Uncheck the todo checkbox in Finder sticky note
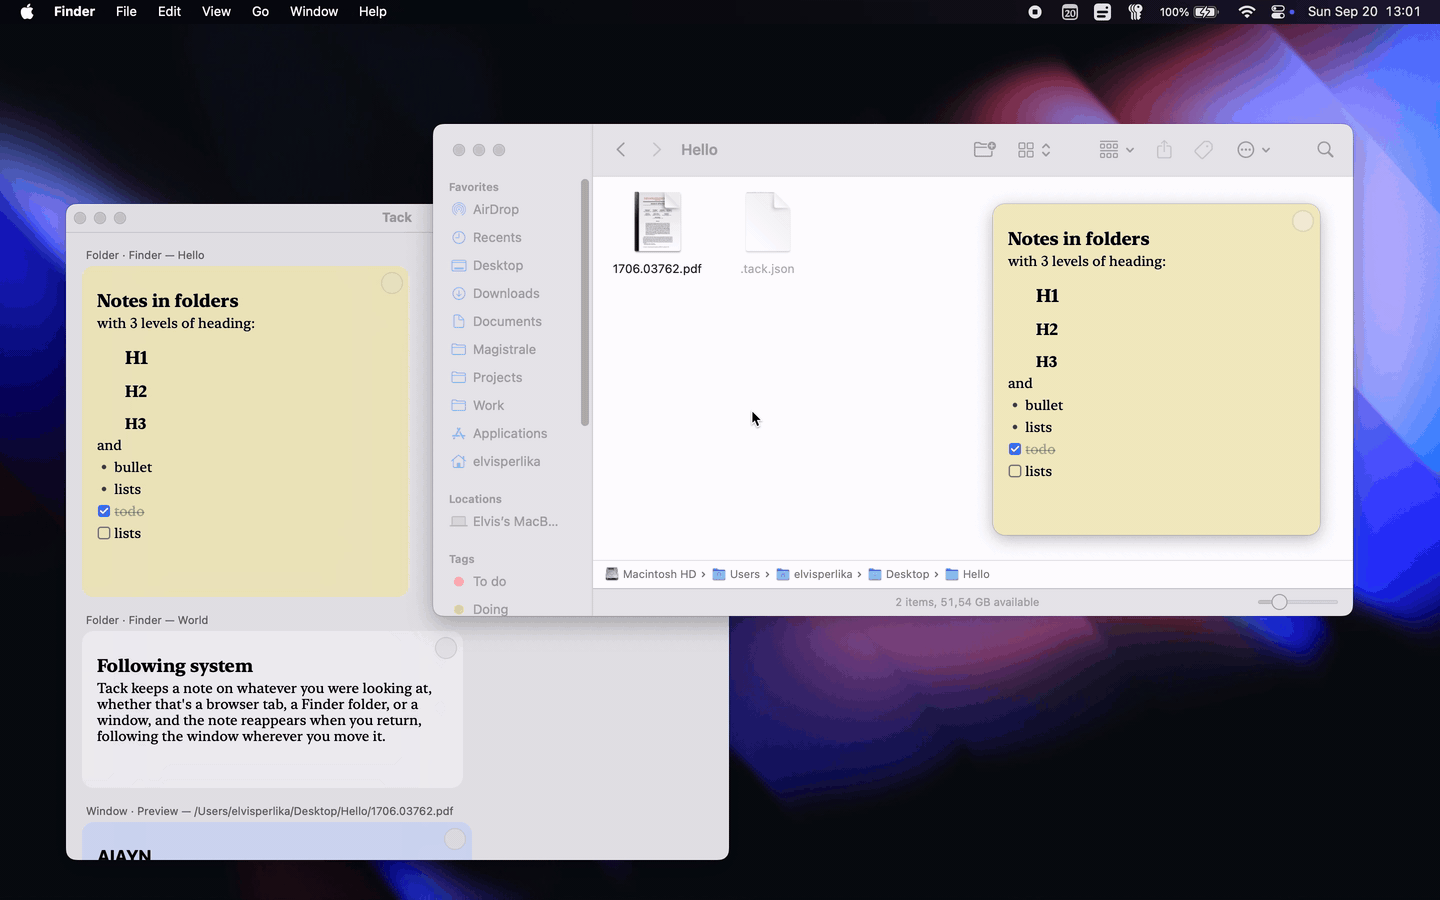 point(1015,449)
